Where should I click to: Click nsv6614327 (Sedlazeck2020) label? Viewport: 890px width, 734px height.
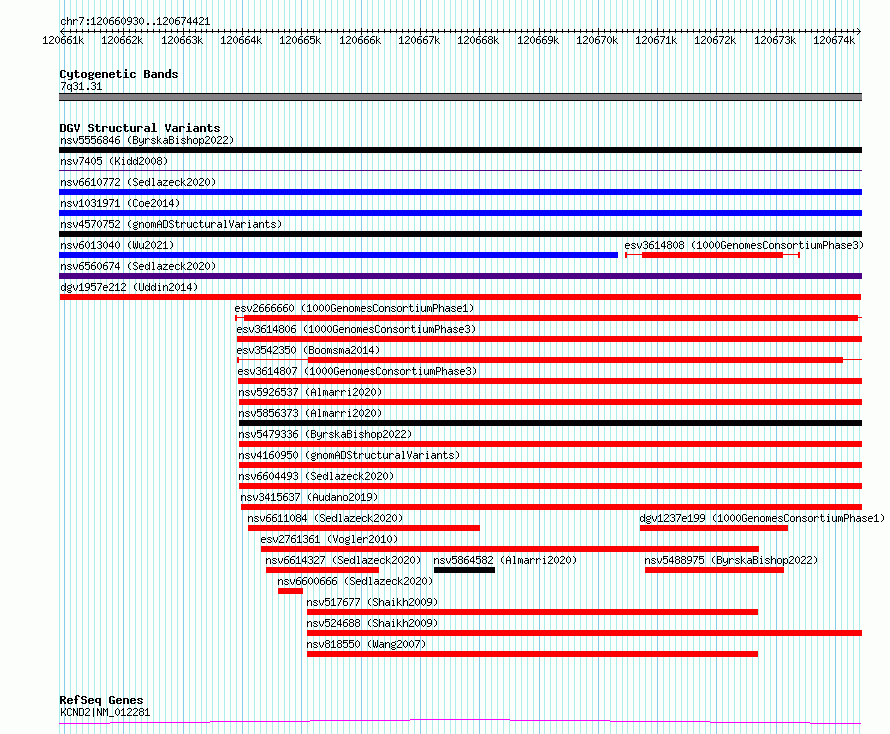(x=343, y=560)
